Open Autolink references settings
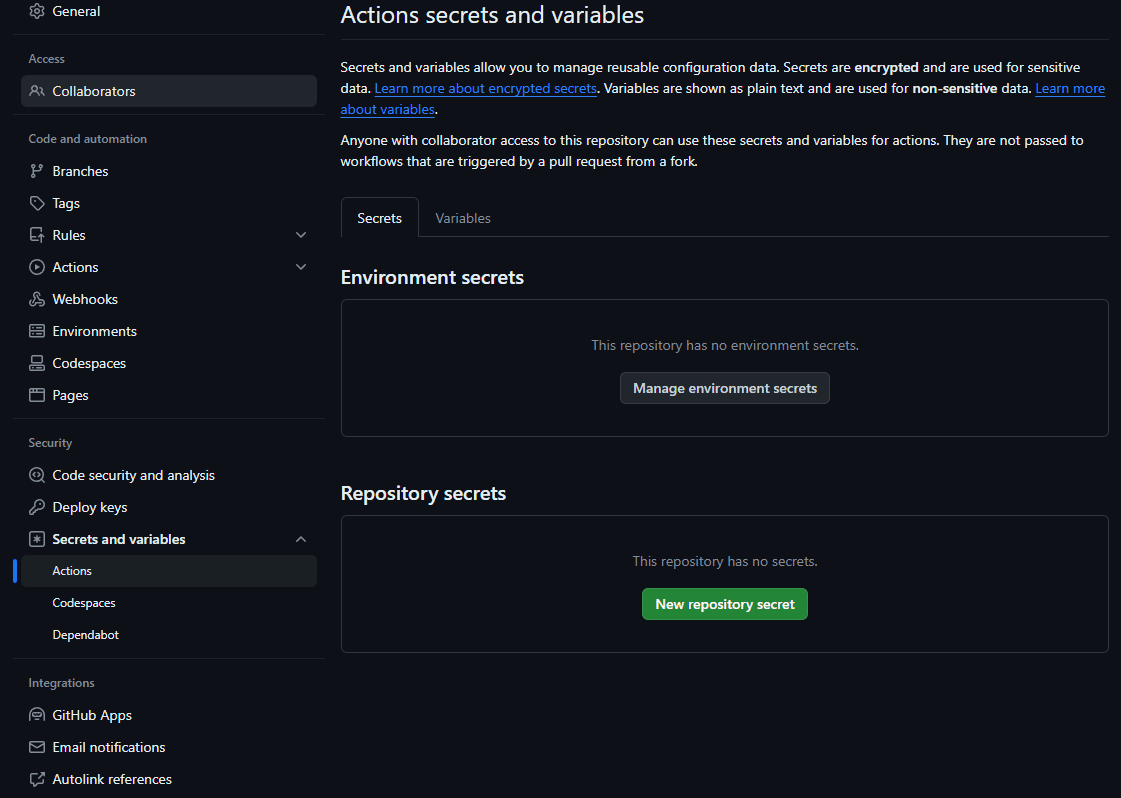Image resolution: width=1121 pixels, height=798 pixels. click(112, 779)
